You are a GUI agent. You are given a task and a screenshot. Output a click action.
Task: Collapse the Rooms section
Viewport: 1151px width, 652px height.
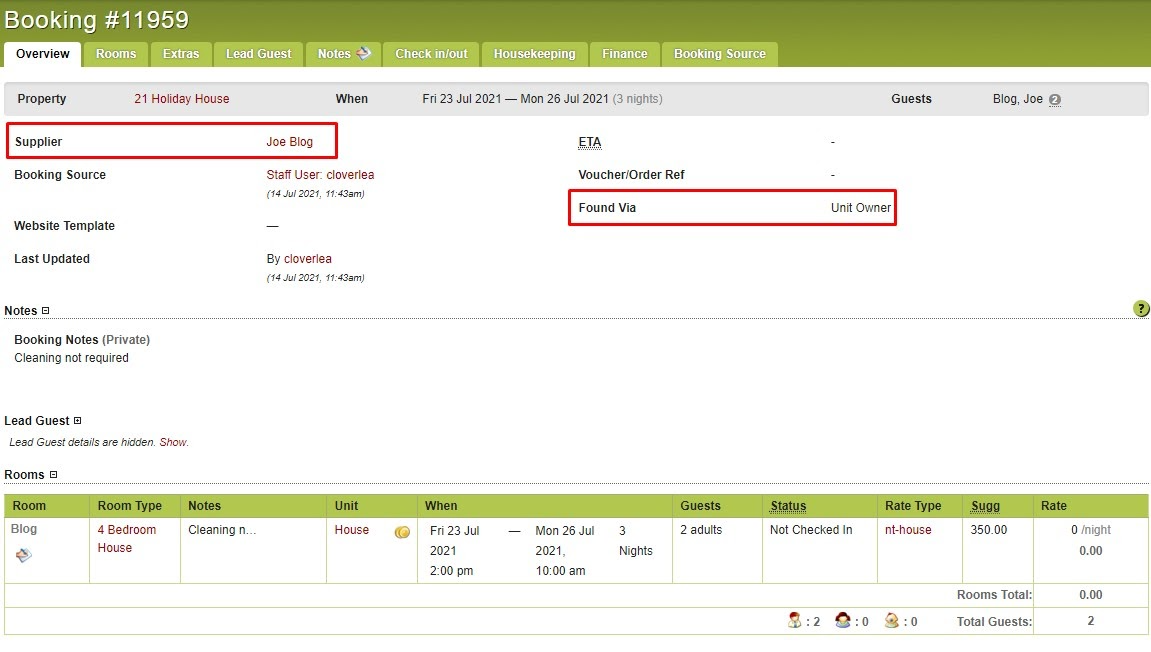tap(53, 474)
